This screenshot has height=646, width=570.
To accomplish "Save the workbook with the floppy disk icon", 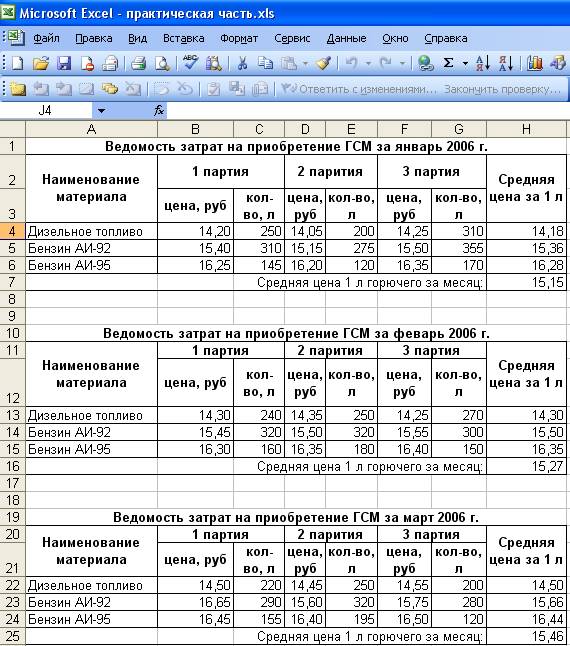I will (x=64, y=63).
